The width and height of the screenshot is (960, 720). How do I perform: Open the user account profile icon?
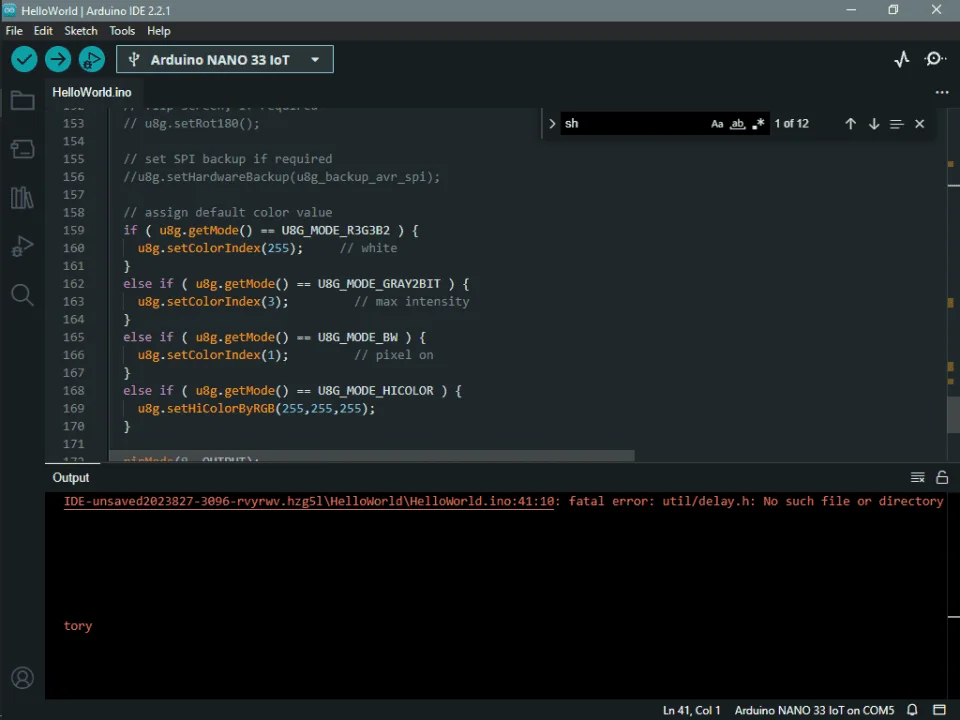pyautogui.click(x=23, y=678)
